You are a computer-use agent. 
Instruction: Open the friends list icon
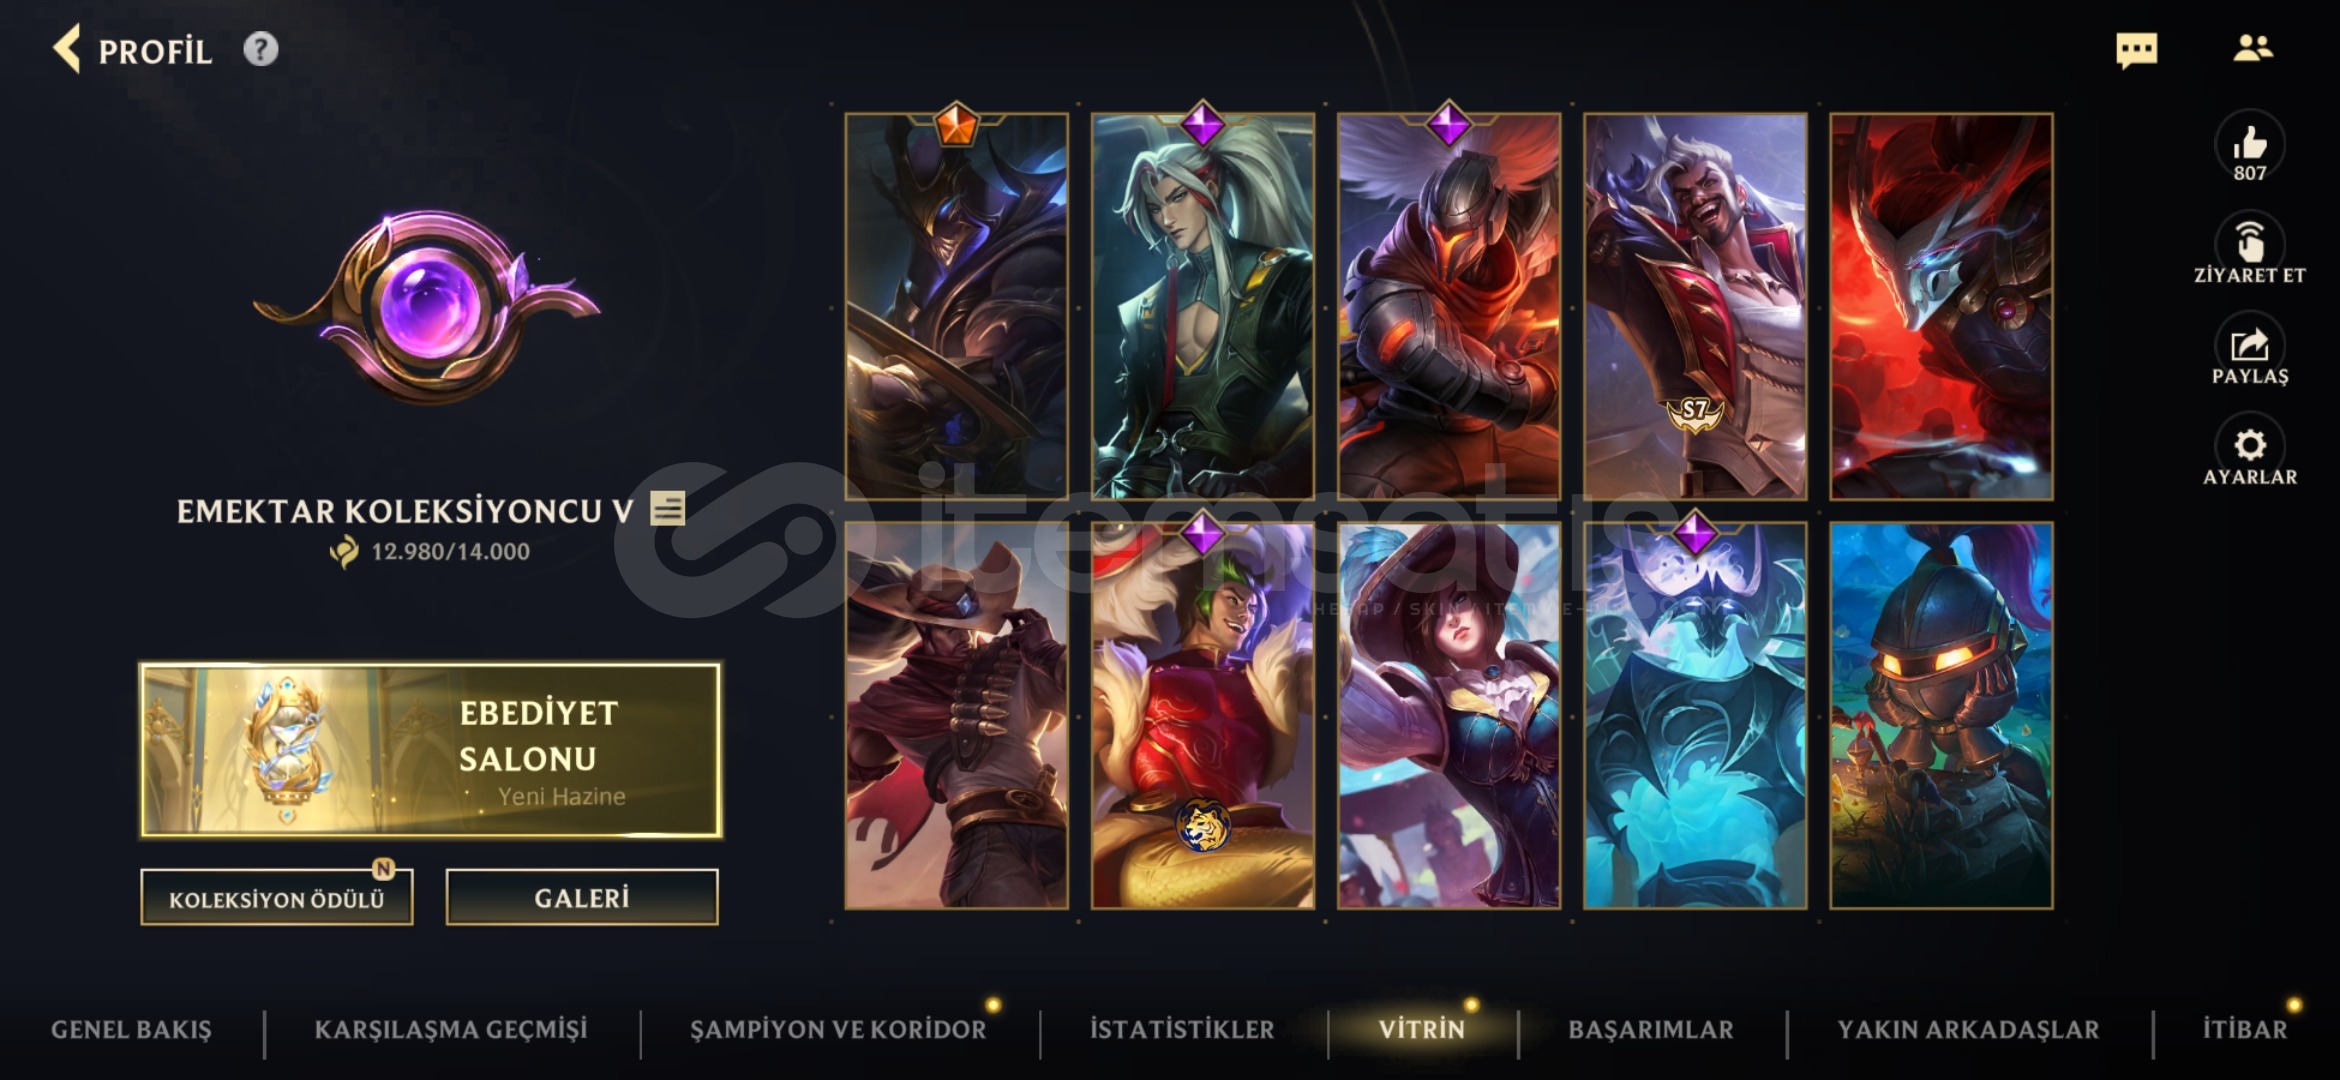point(2253,48)
